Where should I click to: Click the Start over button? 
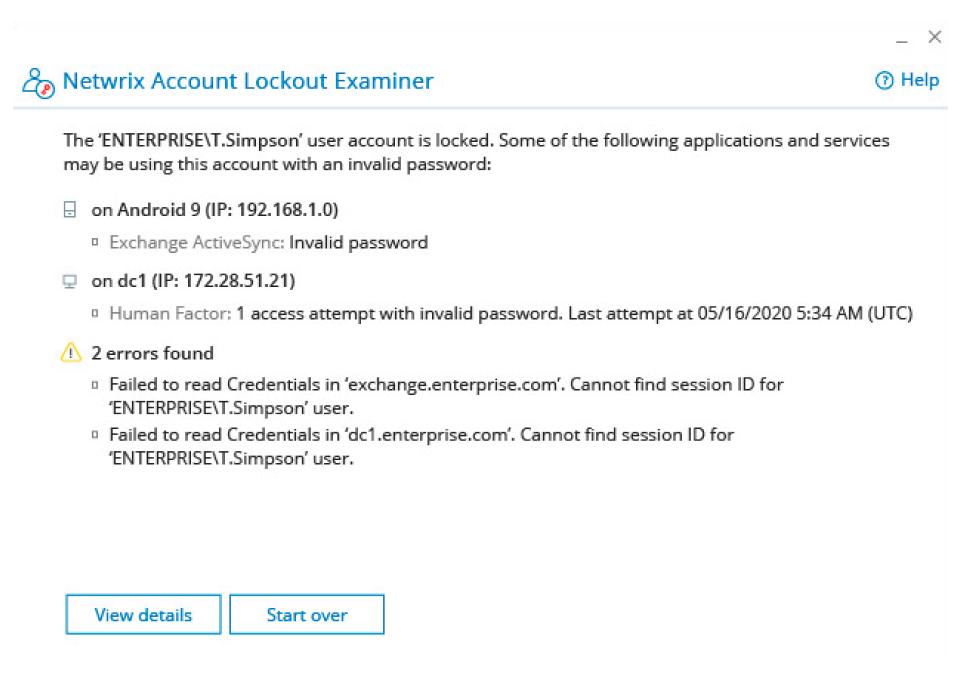pos(307,614)
